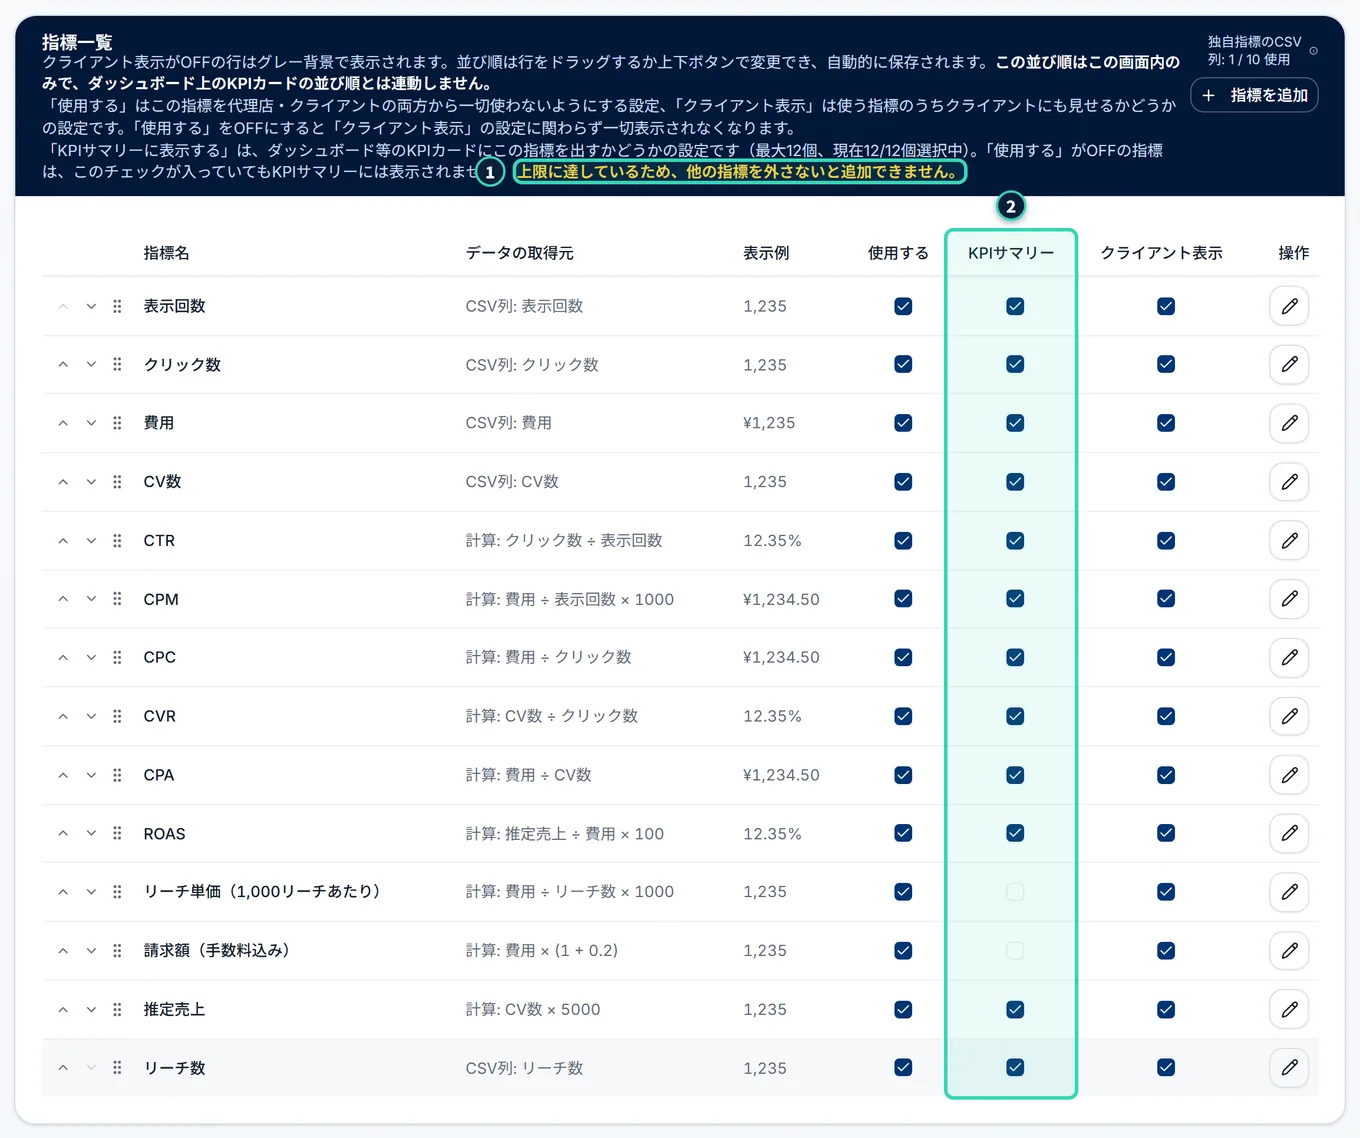Open the editor for クリック数 row
Screen dimensions: 1360x1138
(1289, 364)
